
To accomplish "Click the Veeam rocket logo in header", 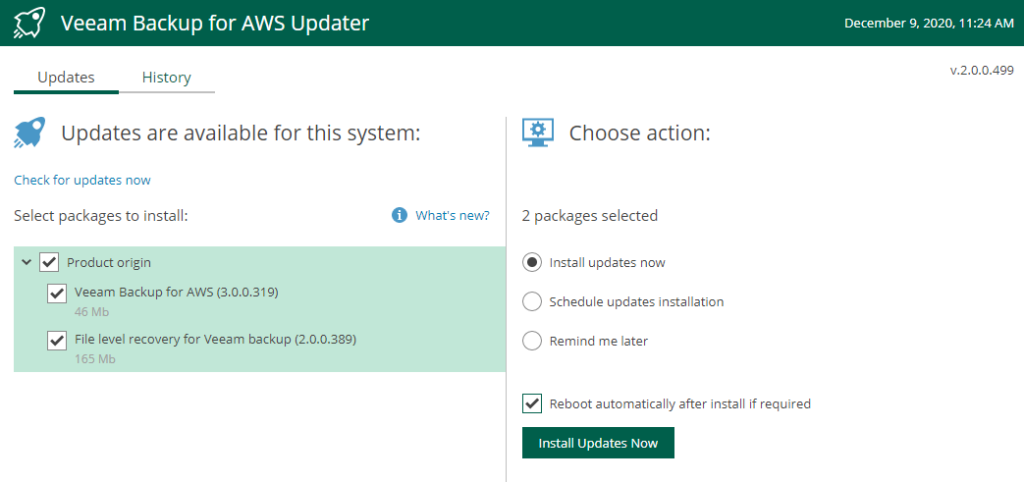I will (29, 23).
